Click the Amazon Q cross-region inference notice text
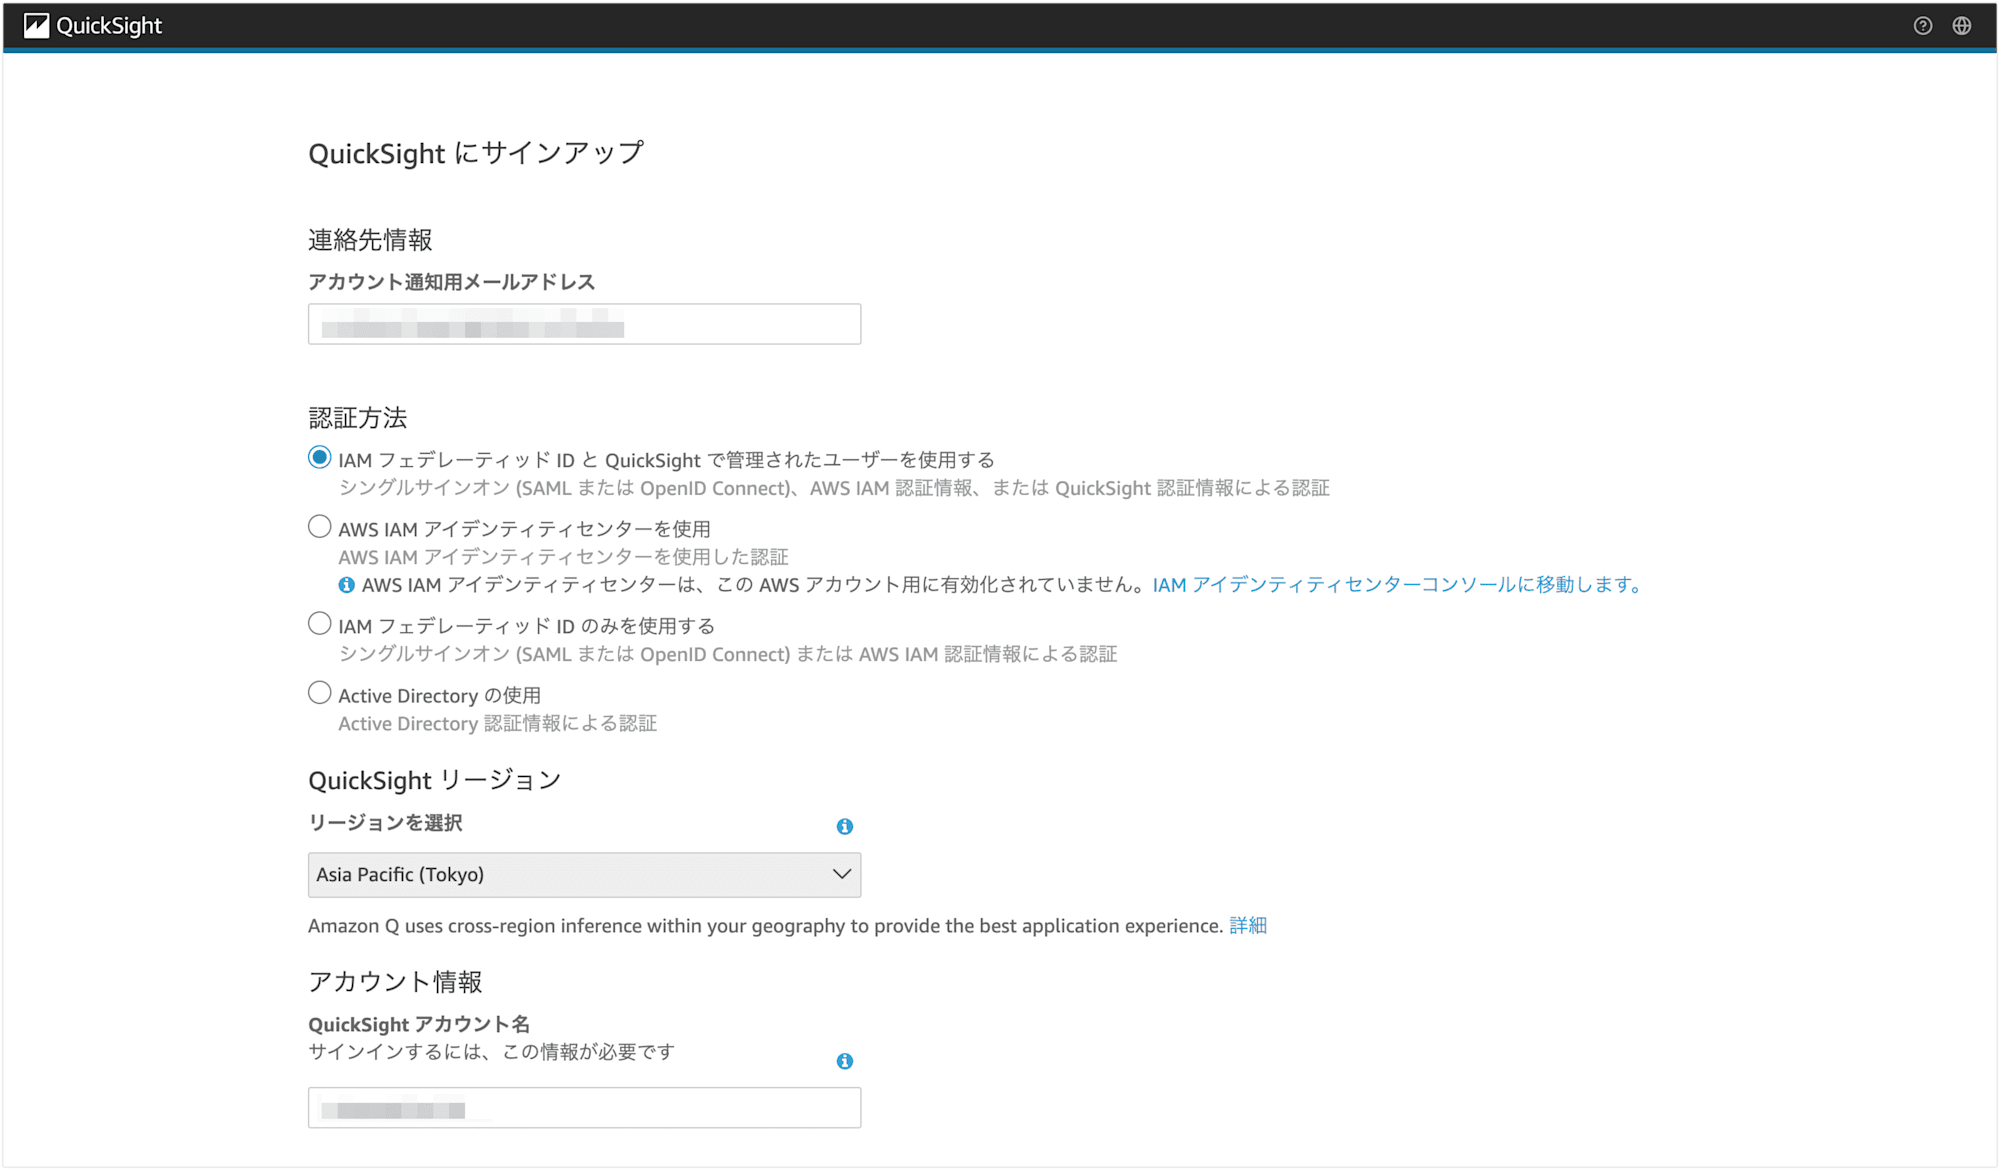This screenshot has width=2000, height=1170. (765, 926)
